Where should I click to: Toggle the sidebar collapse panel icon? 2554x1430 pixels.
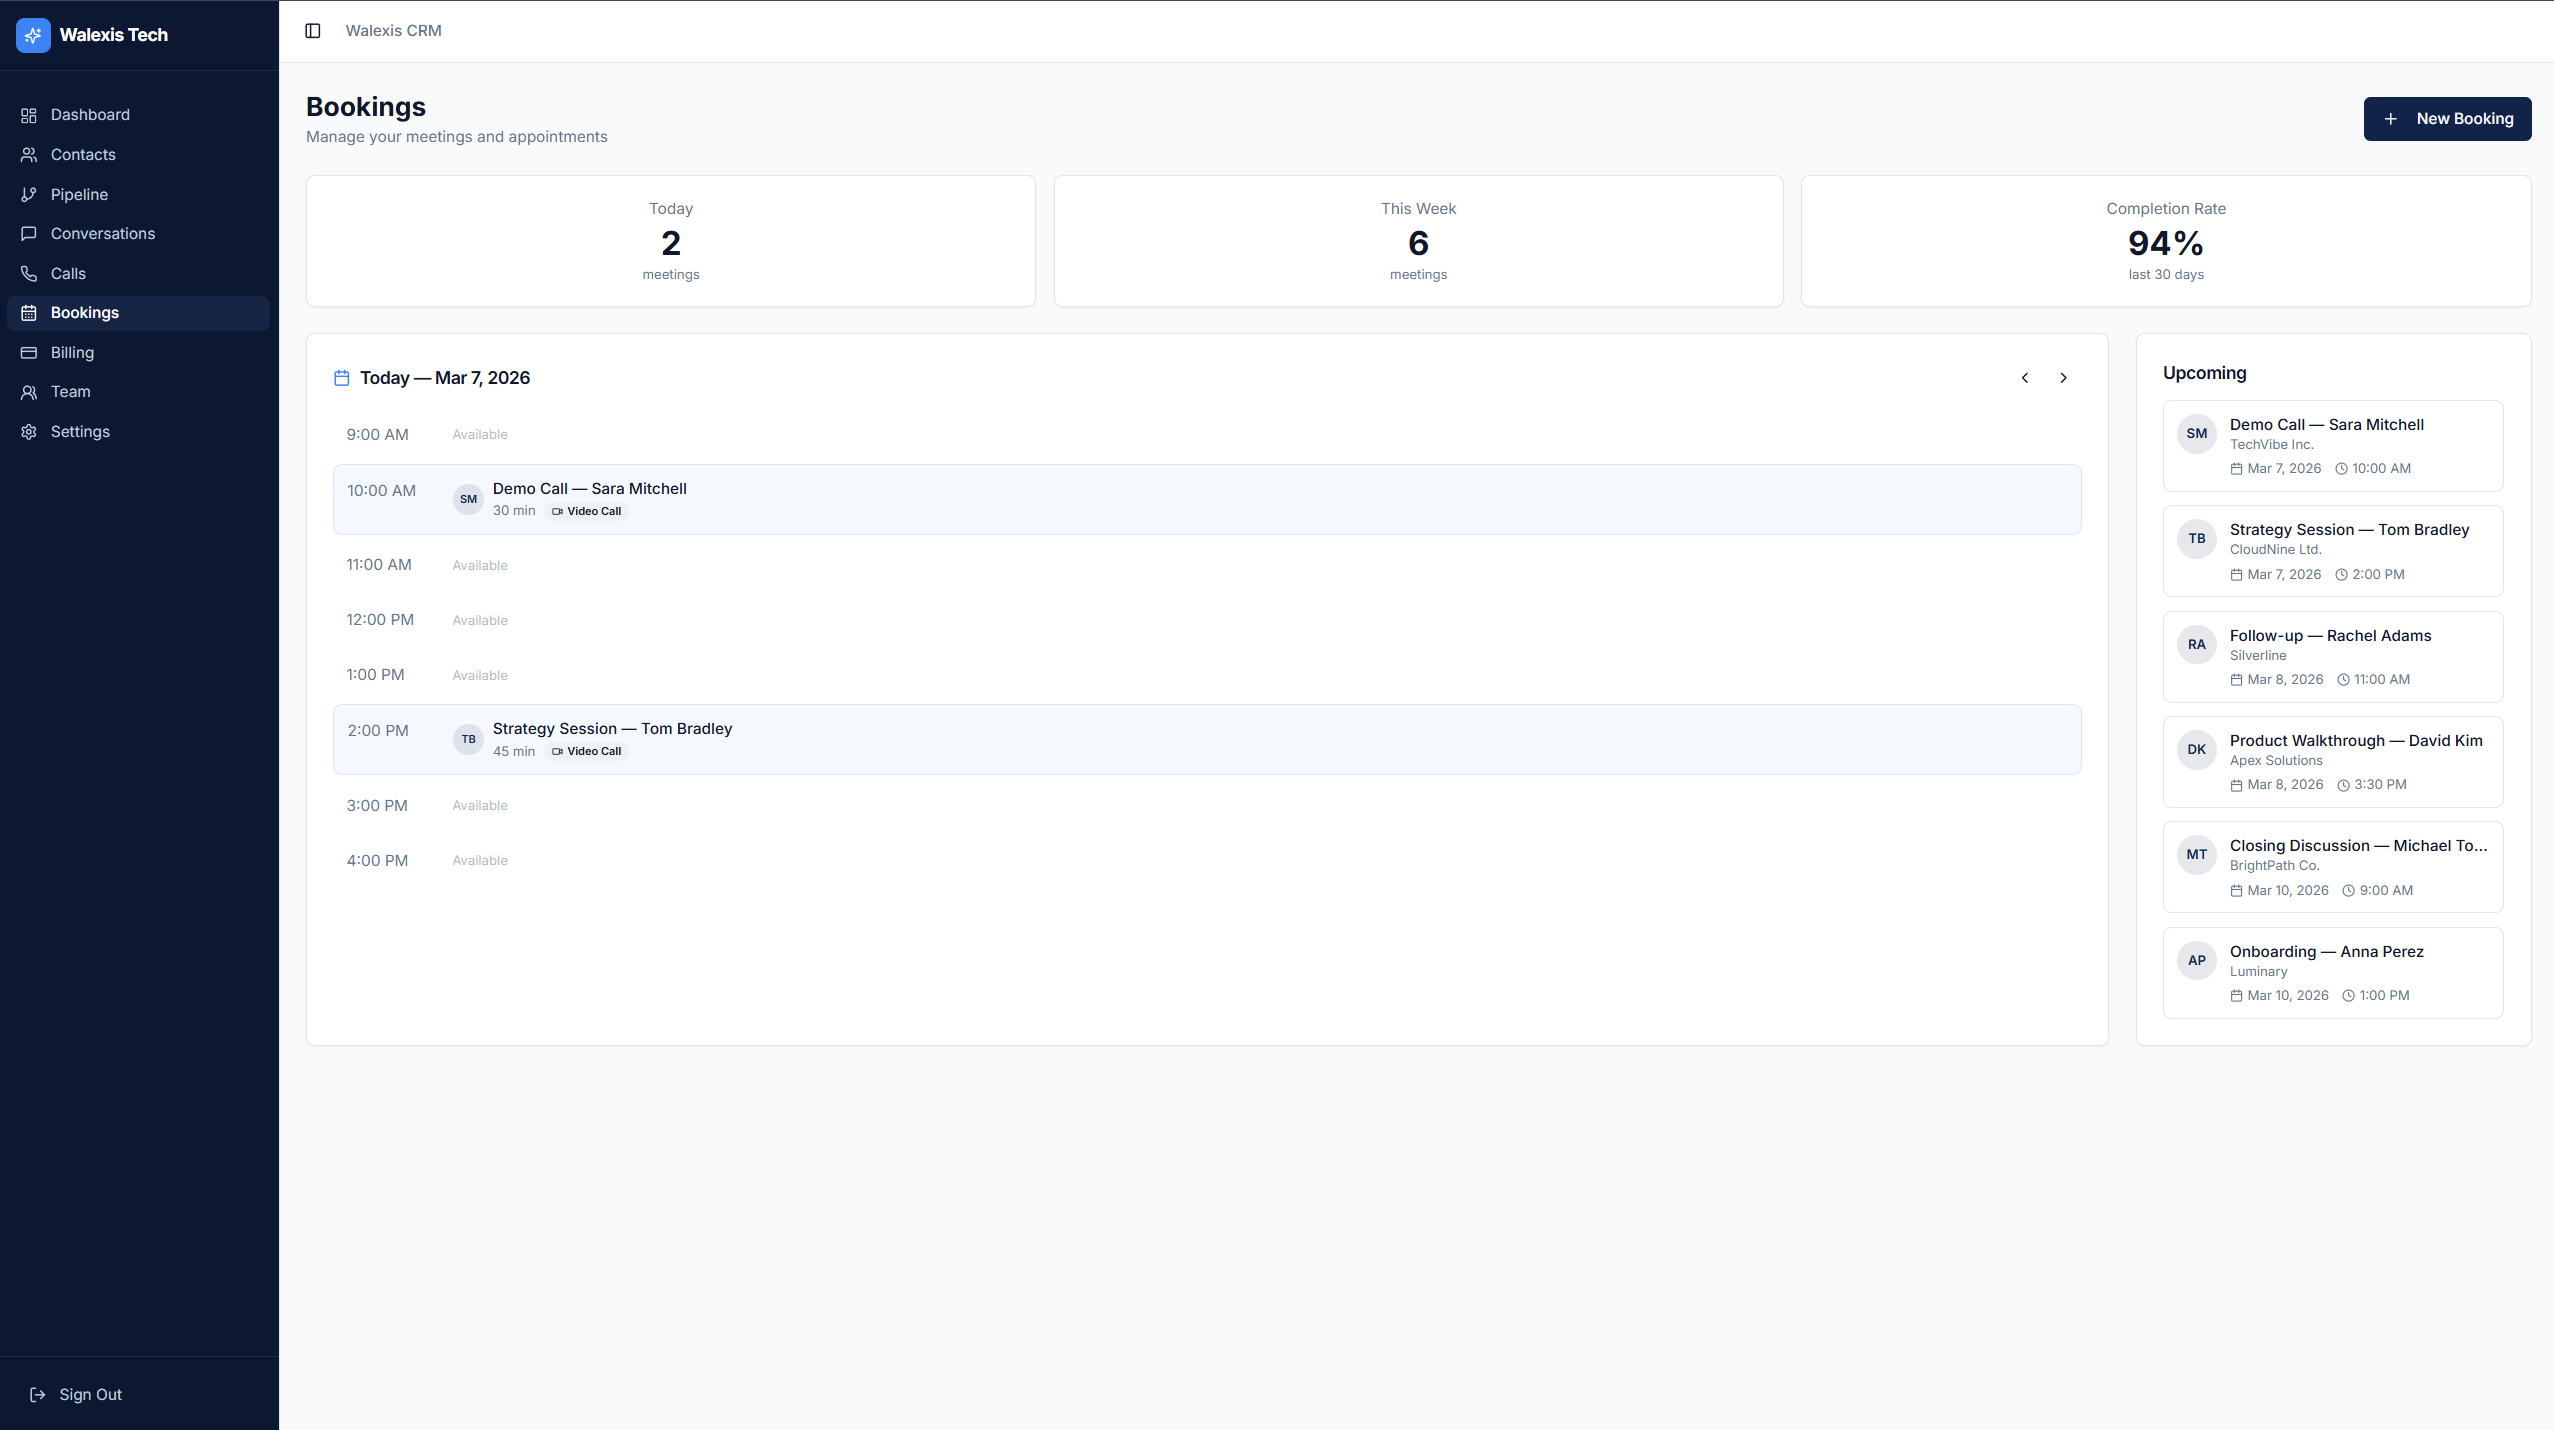coord(314,30)
